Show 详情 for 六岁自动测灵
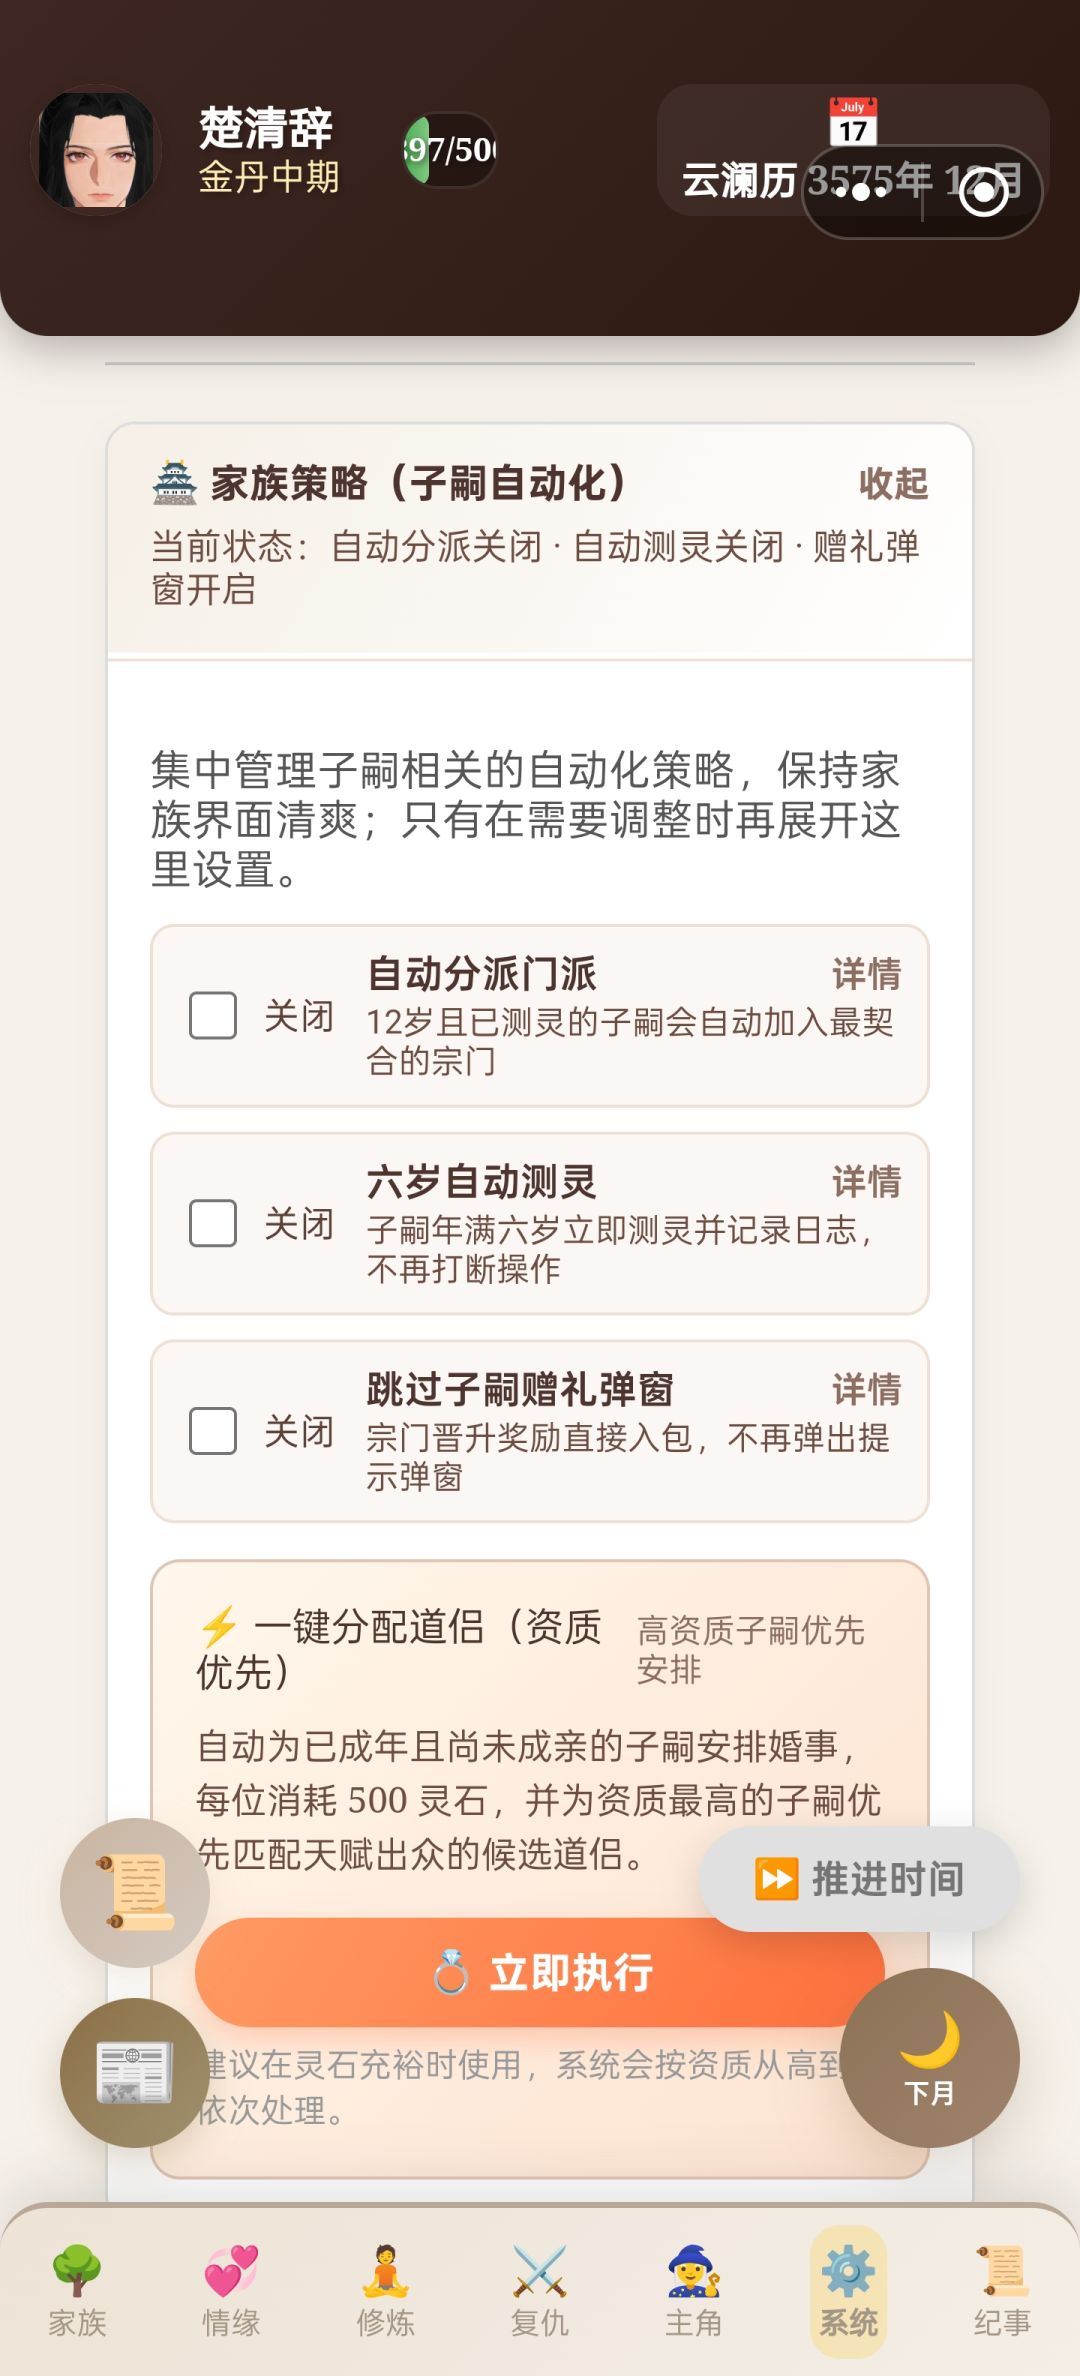 [866, 1182]
